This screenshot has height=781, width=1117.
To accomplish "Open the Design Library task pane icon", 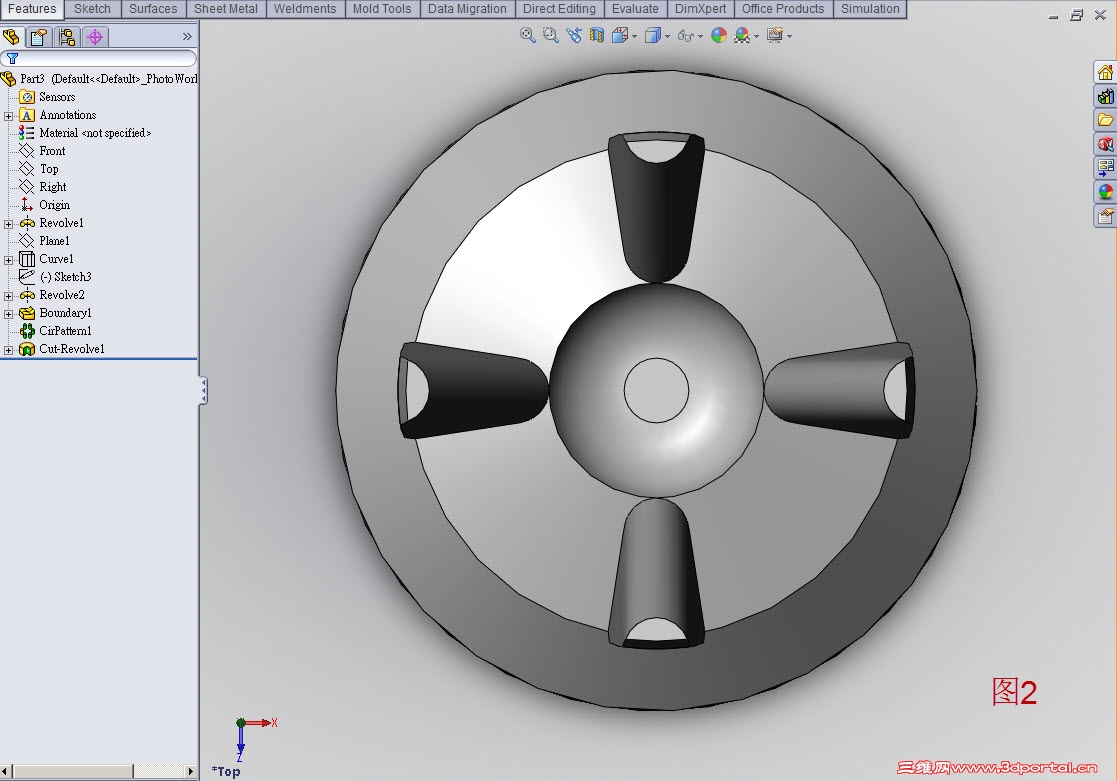I will [1105, 96].
